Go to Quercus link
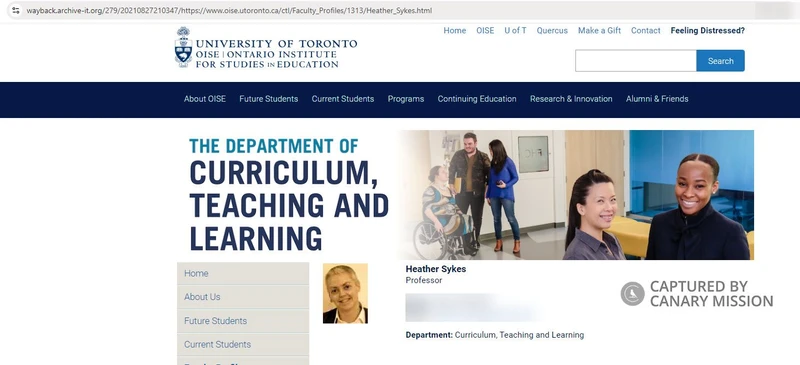Viewport: 800px width, 365px height. click(552, 31)
